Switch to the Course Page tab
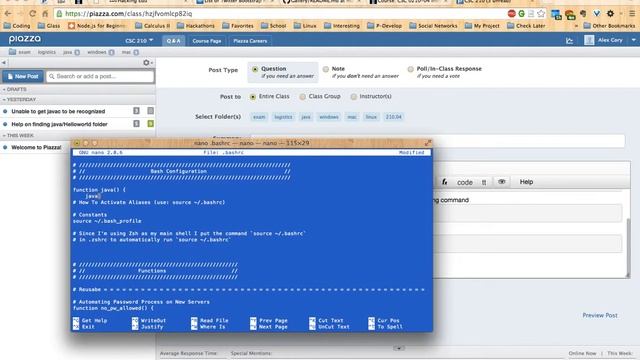640x360 pixels. tap(207, 41)
